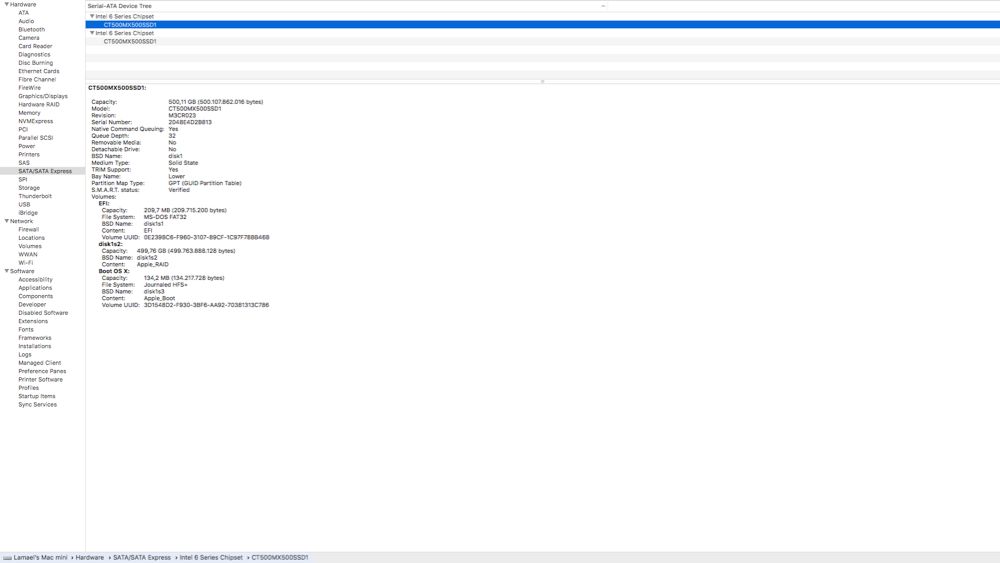1000x563 pixels.
Task: Select Volumes under Network
Action: point(30,245)
